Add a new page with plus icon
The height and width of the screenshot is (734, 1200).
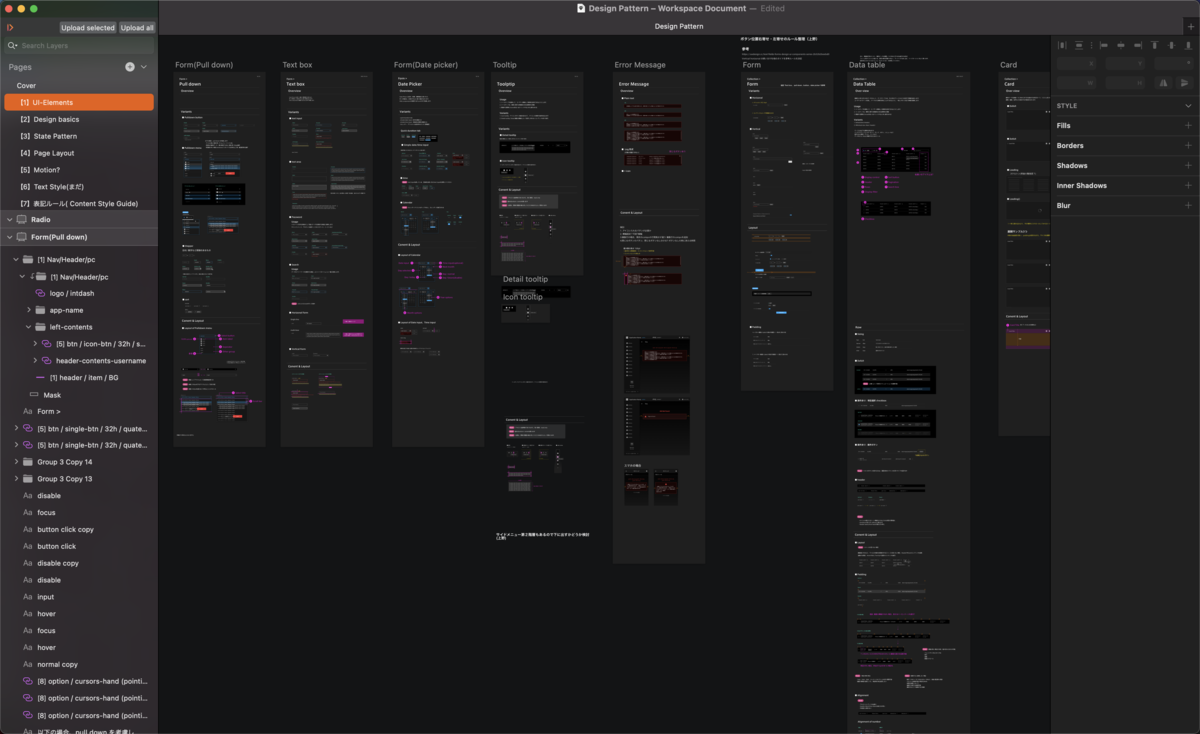130,67
